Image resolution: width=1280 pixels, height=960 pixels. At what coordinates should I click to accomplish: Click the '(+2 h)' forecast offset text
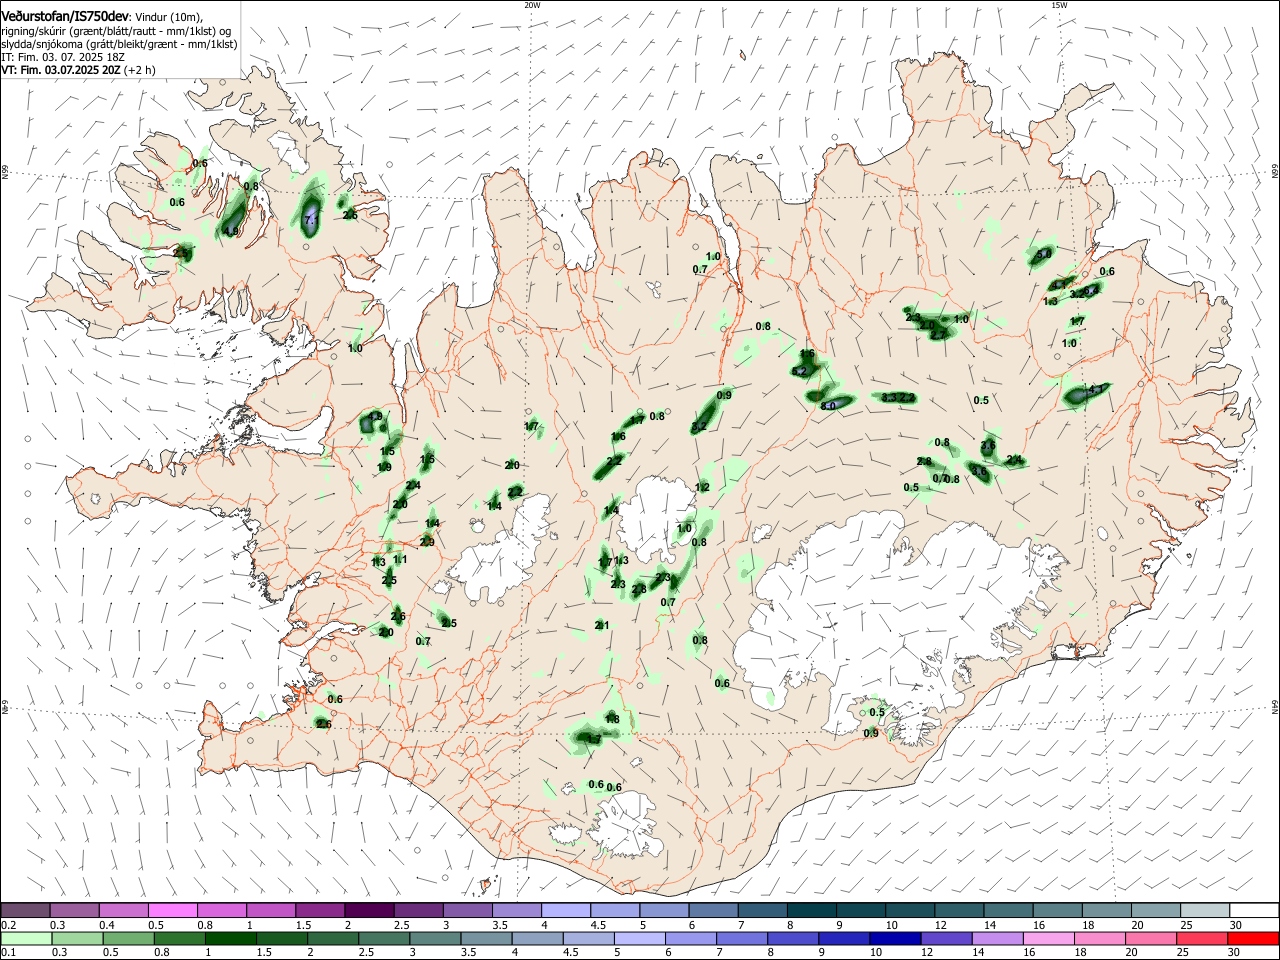140,70
